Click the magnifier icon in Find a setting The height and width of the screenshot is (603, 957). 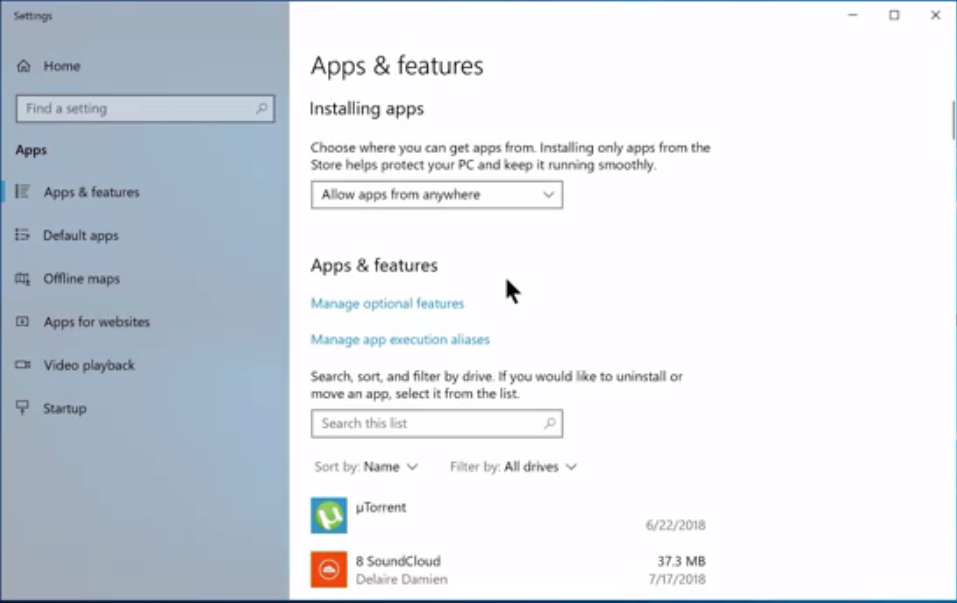coord(261,109)
